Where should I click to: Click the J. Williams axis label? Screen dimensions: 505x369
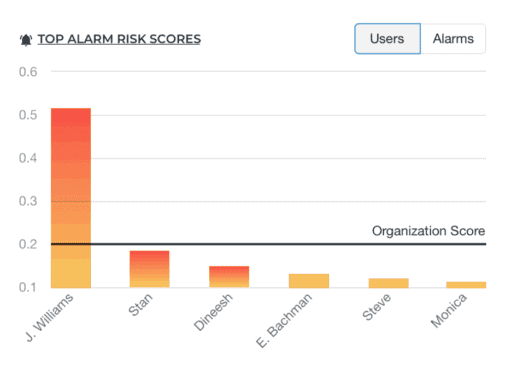(x=50, y=317)
